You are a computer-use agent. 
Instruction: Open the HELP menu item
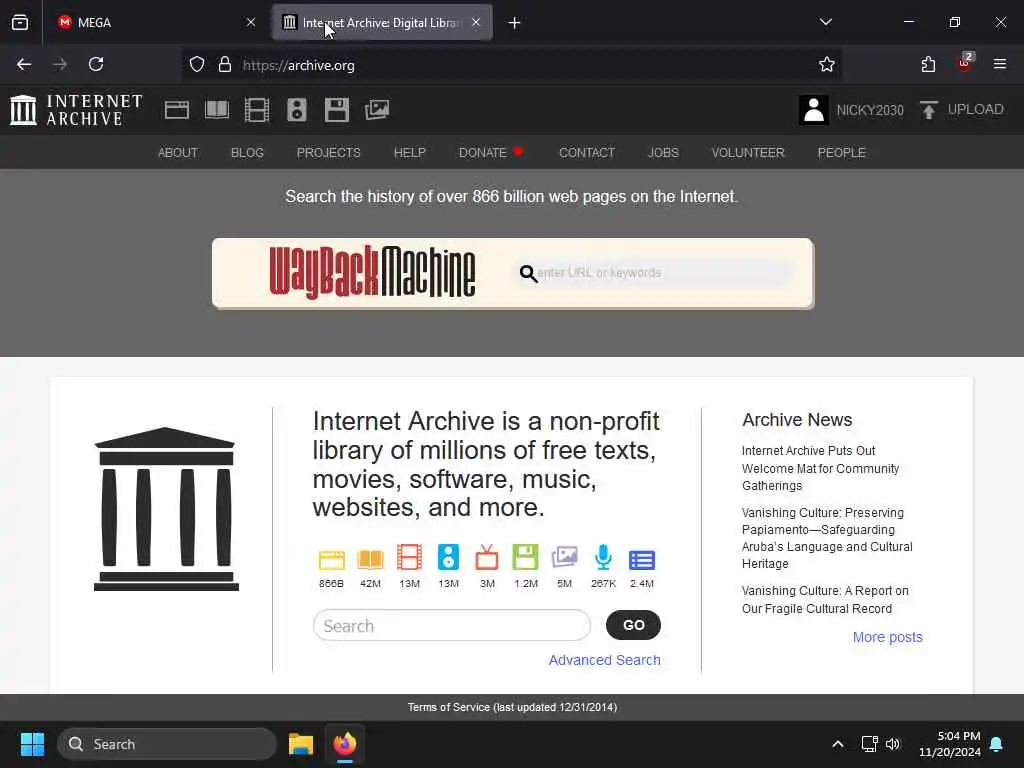(409, 153)
